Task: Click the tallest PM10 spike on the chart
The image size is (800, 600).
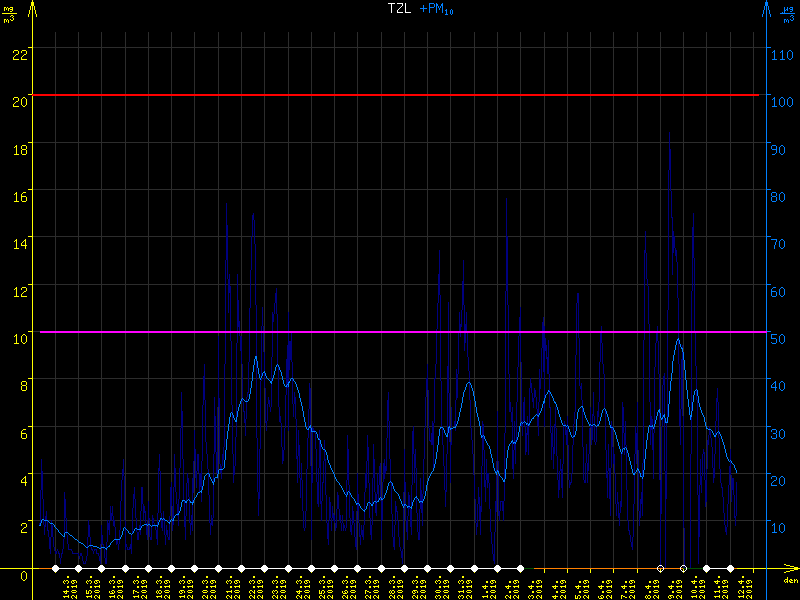Action: tap(669, 150)
